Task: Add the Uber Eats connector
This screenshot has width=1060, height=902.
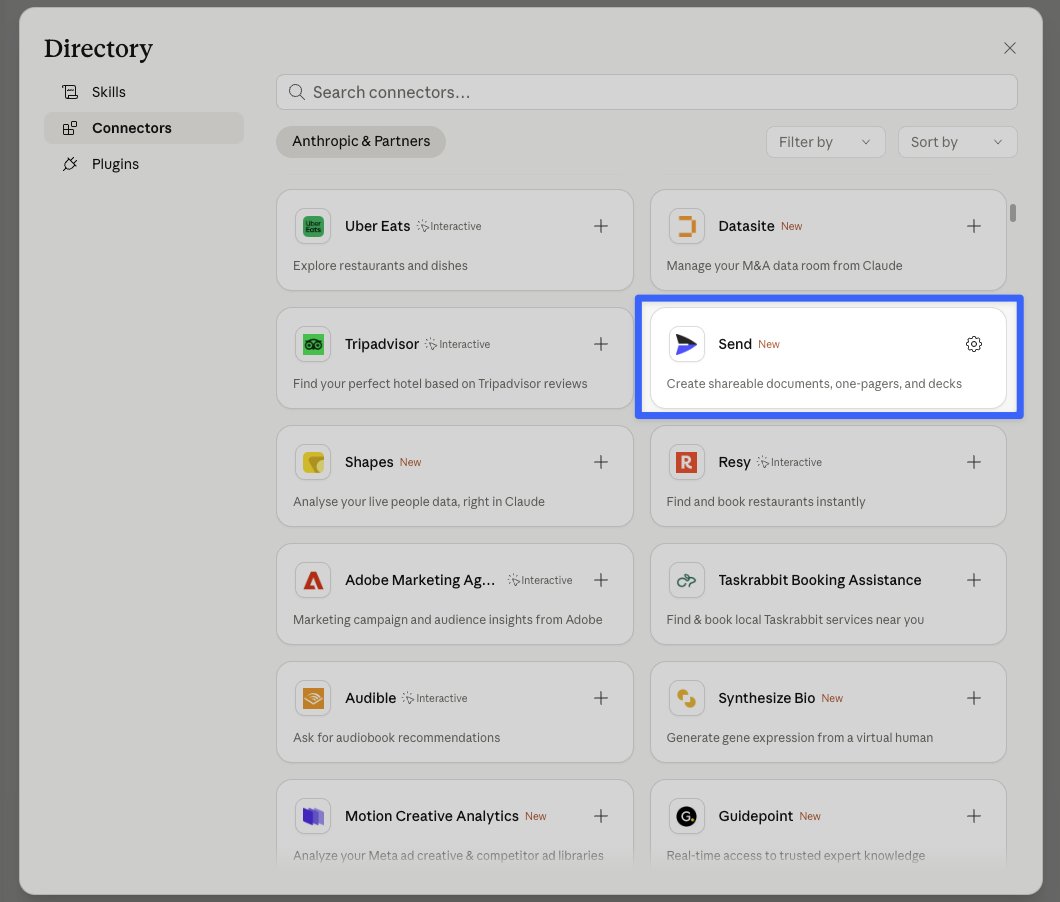Action: click(x=600, y=226)
